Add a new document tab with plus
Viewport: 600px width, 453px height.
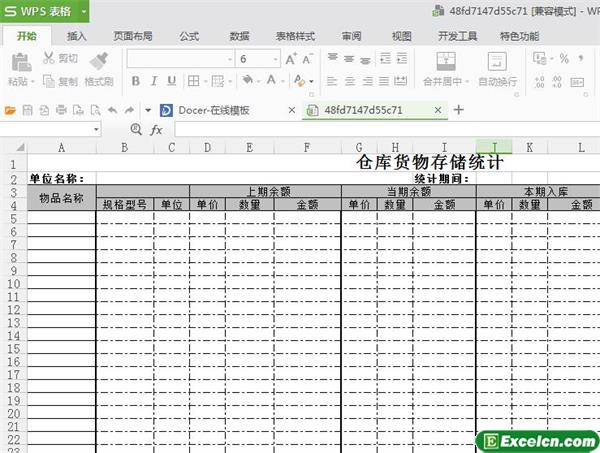pos(458,110)
